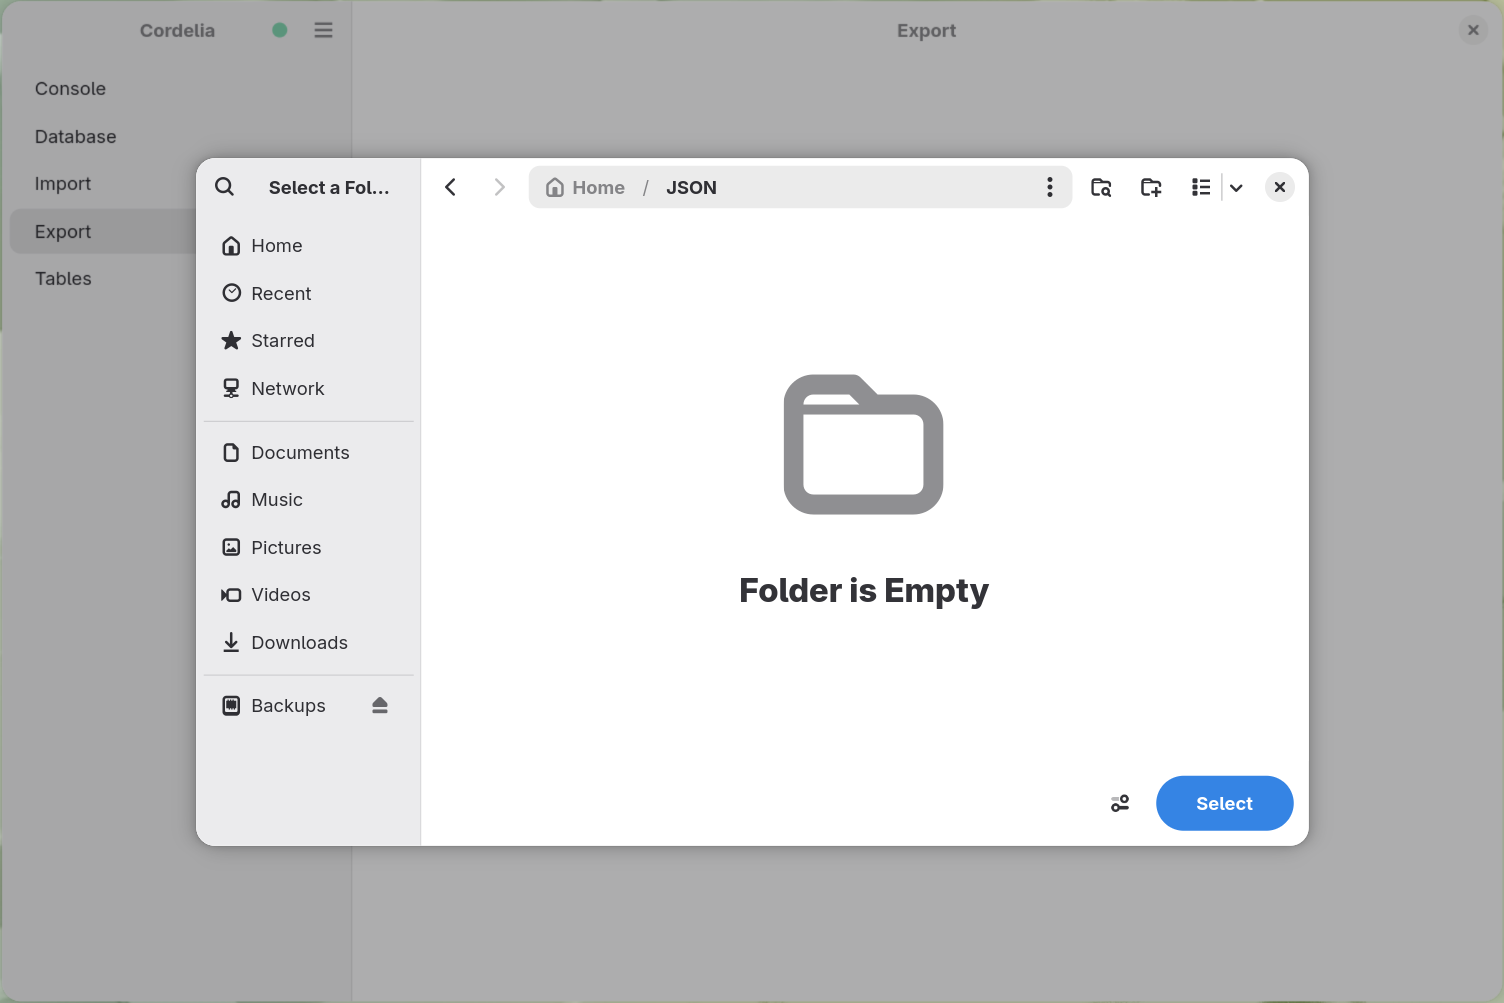Click the blue Select button
This screenshot has height=1003, width=1504.
(x=1224, y=803)
